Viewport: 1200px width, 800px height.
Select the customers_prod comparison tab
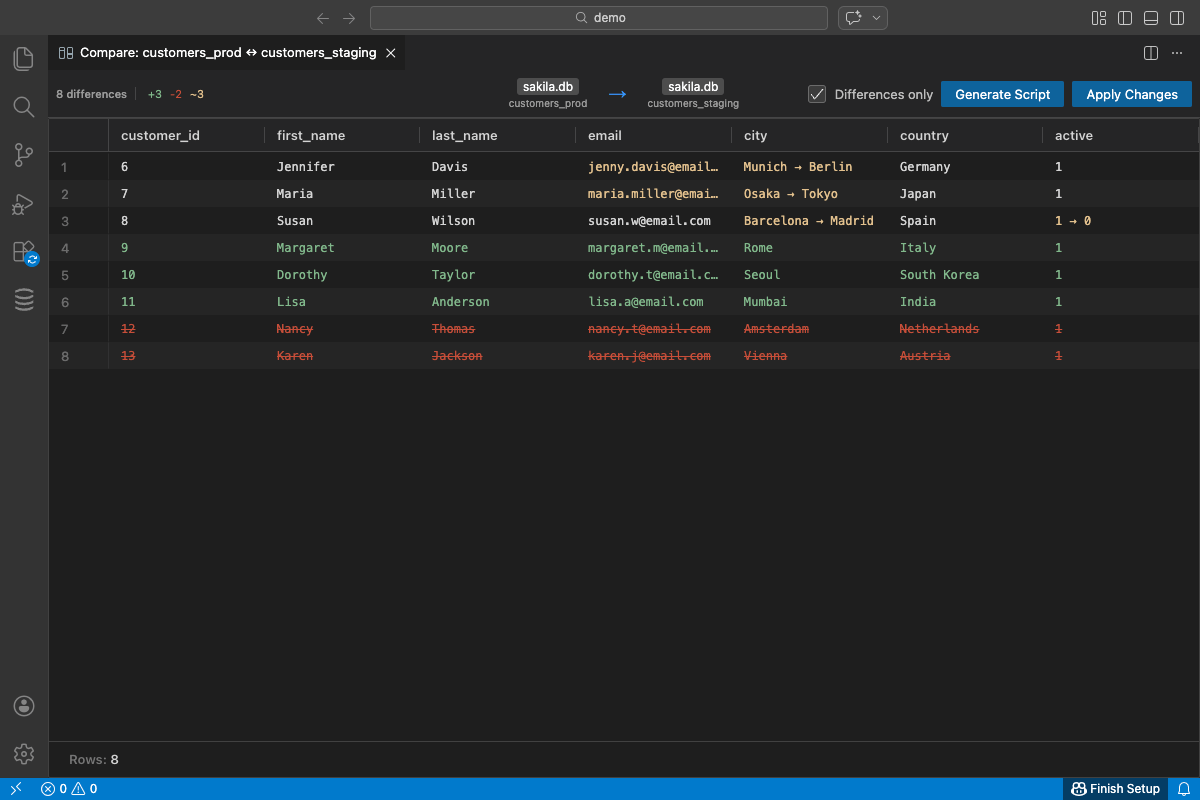tap(225, 52)
